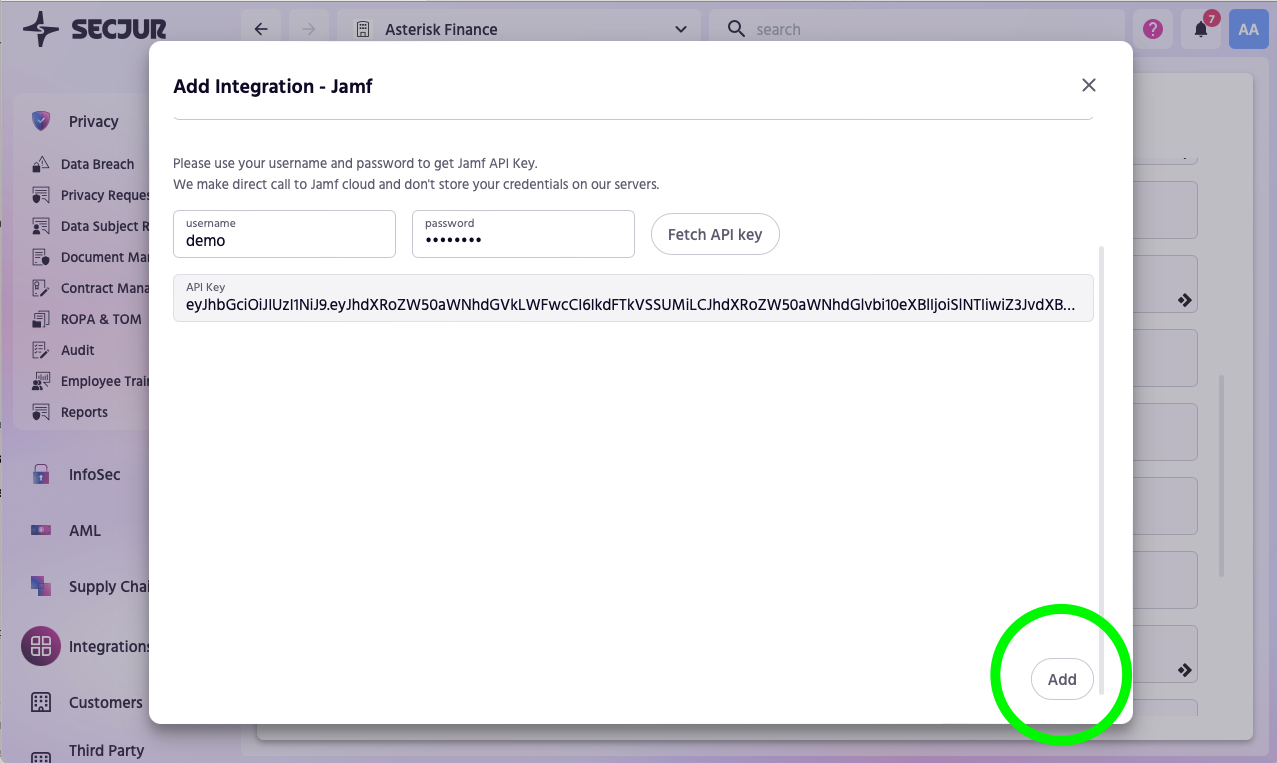Open Customers in sidebar

point(105,702)
